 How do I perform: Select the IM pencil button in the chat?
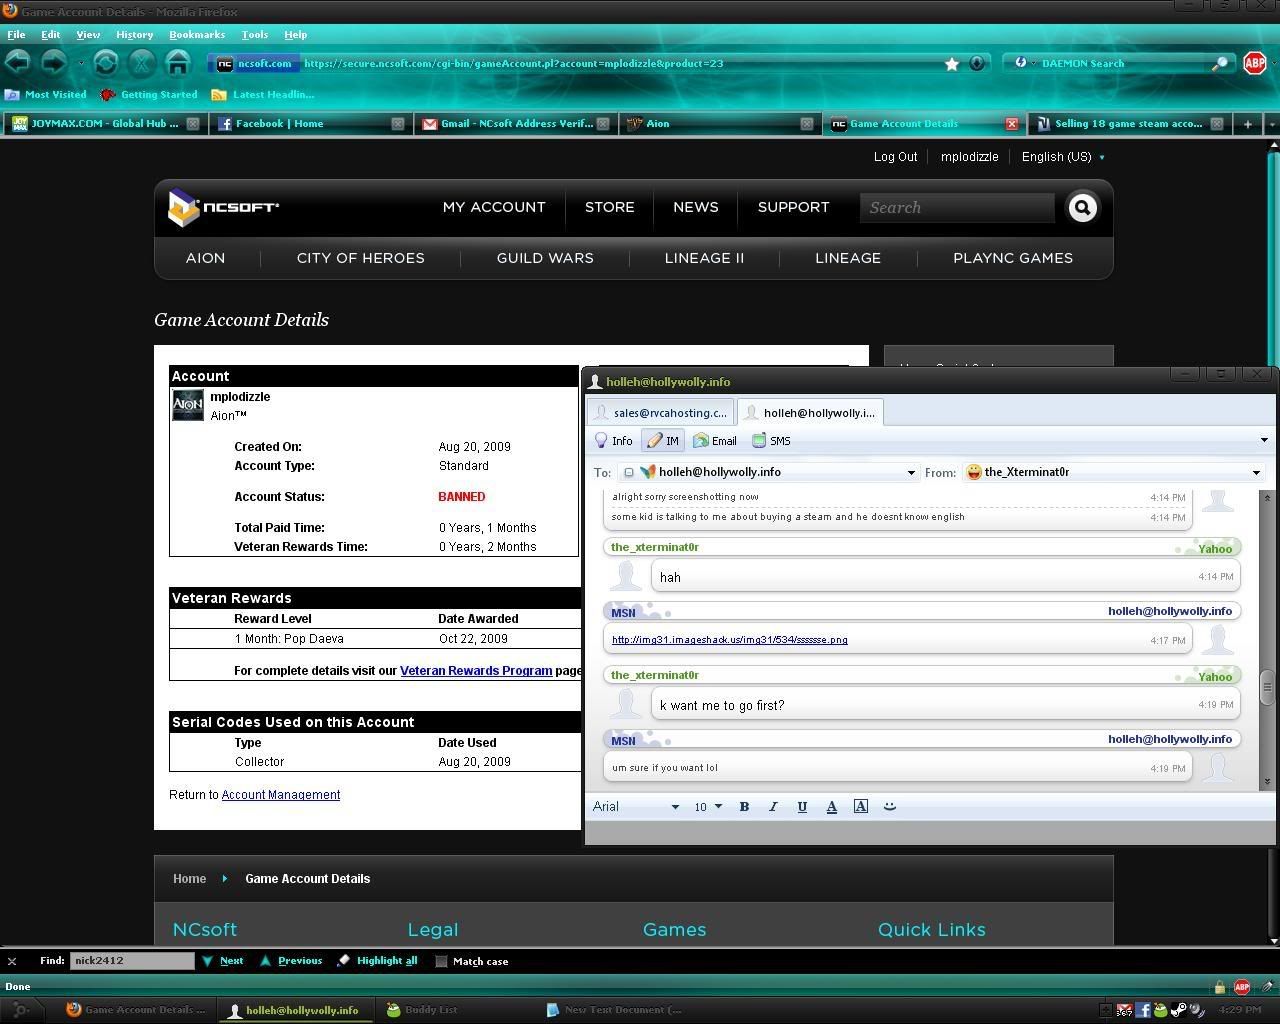[663, 440]
